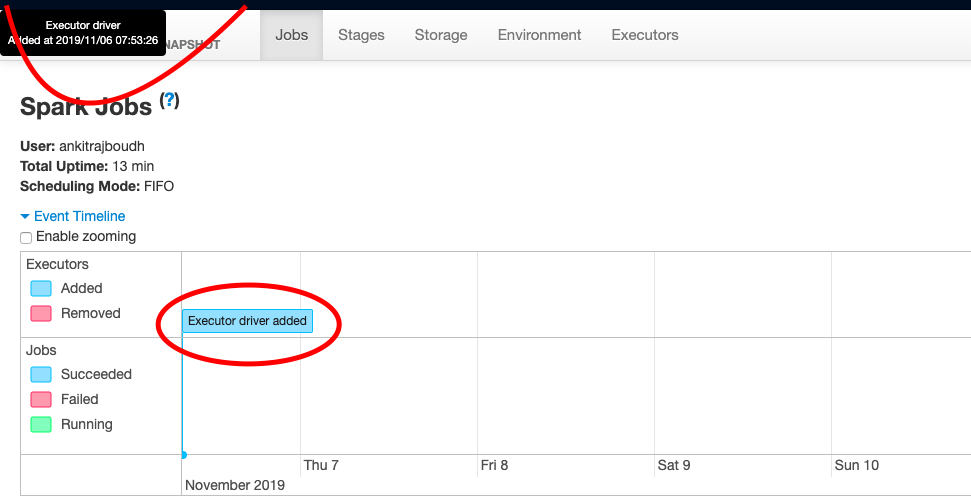Click the Scheduling Mode FIFO text

[97, 186]
